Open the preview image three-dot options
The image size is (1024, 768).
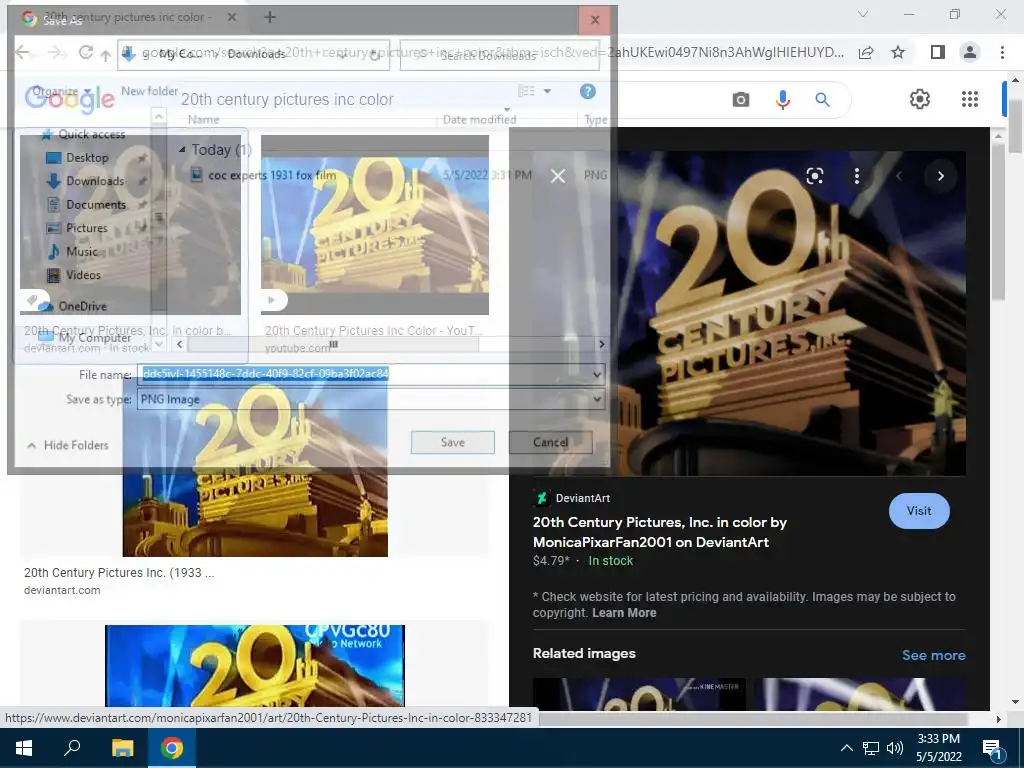pos(856,176)
